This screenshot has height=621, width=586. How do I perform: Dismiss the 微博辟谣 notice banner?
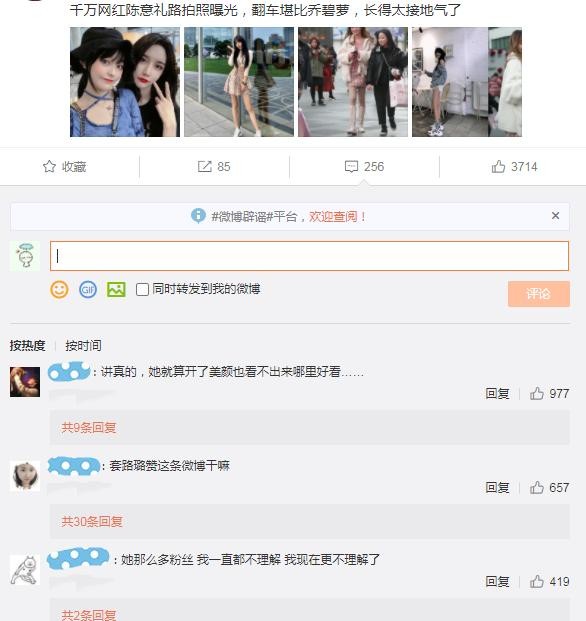[x=555, y=215]
